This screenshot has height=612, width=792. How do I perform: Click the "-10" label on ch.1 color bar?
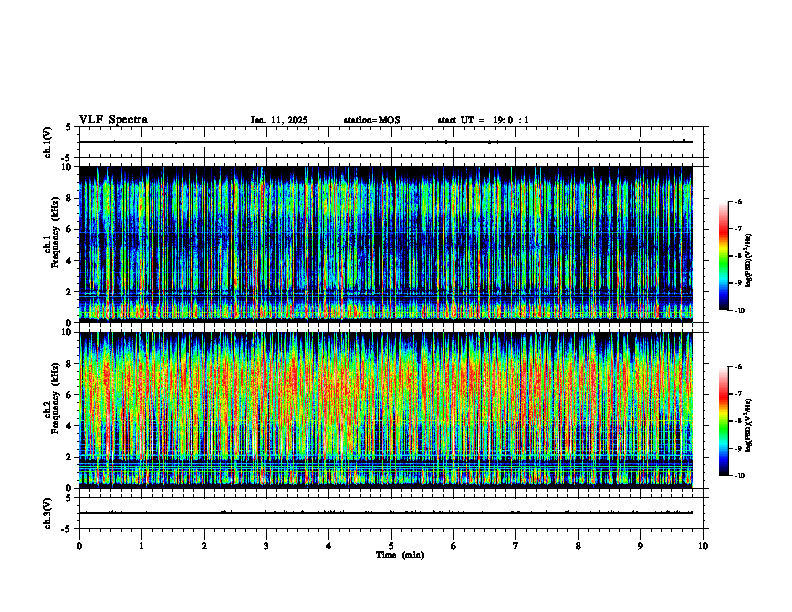[740, 311]
